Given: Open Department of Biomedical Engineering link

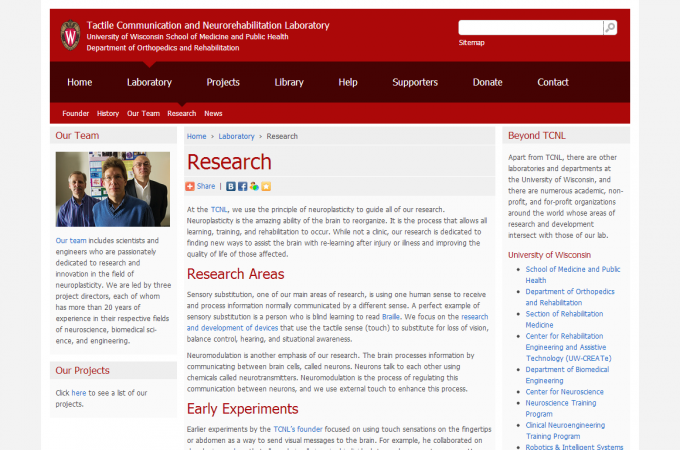Looking at the screenshot, I should click(x=567, y=375).
